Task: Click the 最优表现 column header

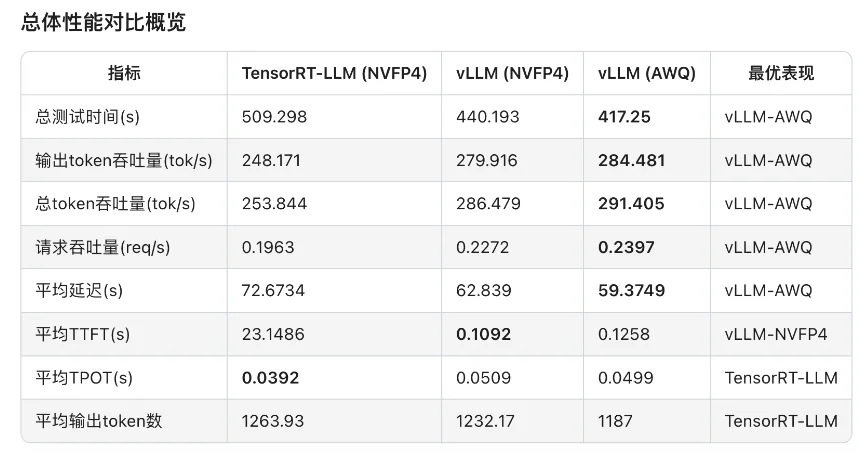Action: click(781, 73)
